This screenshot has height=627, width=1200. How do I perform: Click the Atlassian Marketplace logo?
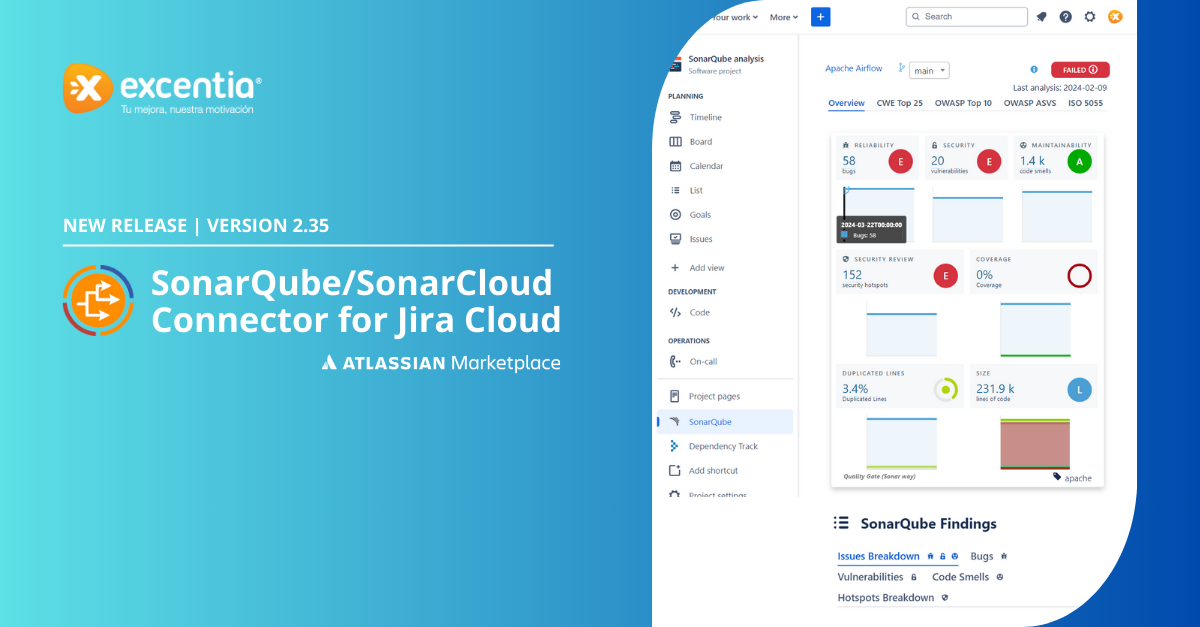[441, 362]
